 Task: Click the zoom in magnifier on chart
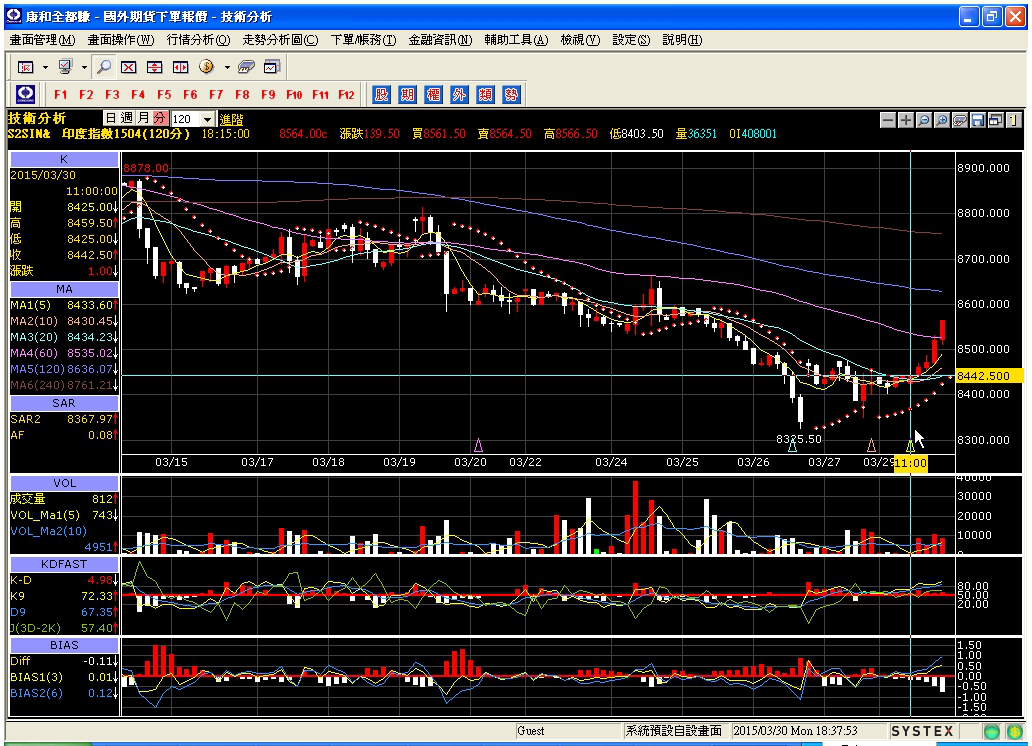point(942,120)
